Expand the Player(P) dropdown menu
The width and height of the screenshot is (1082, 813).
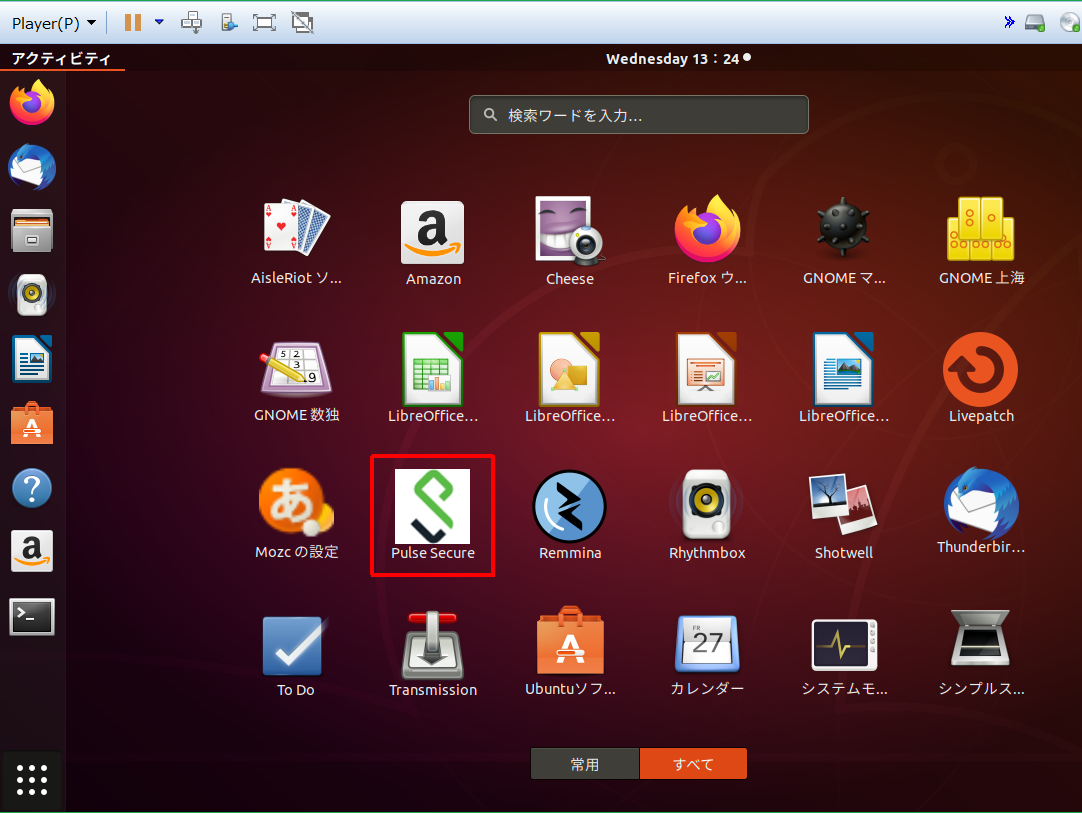[x=54, y=22]
